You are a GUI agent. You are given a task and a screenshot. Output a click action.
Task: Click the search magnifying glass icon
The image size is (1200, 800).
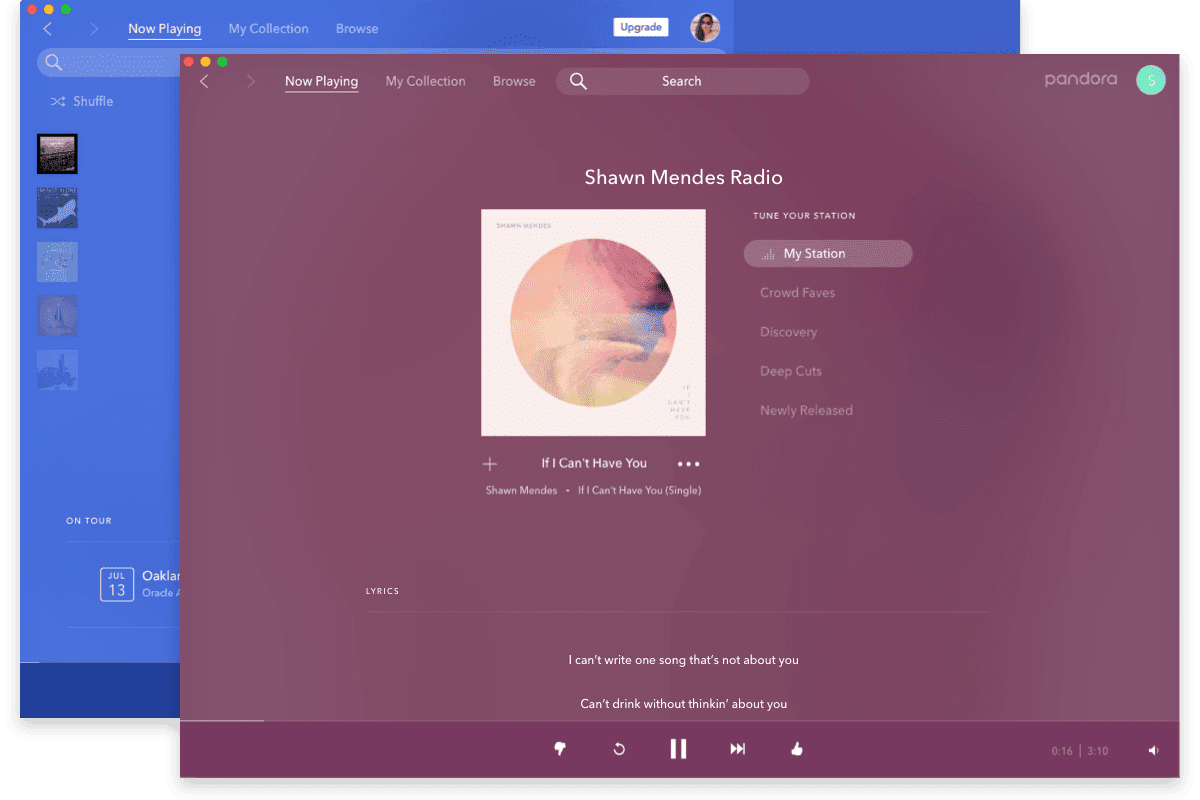(x=578, y=81)
